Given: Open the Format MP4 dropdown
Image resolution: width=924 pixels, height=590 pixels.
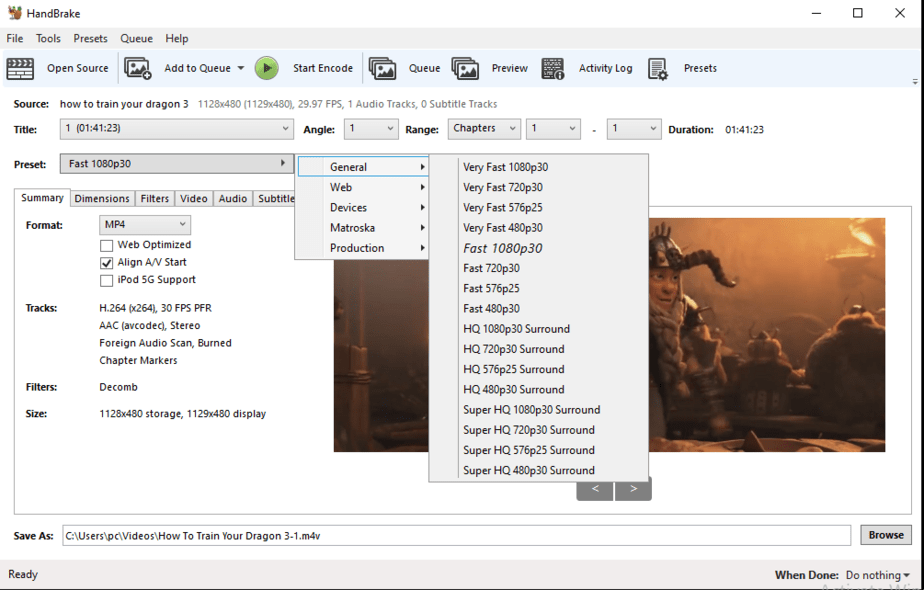Looking at the screenshot, I should click(x=145, y=225).
